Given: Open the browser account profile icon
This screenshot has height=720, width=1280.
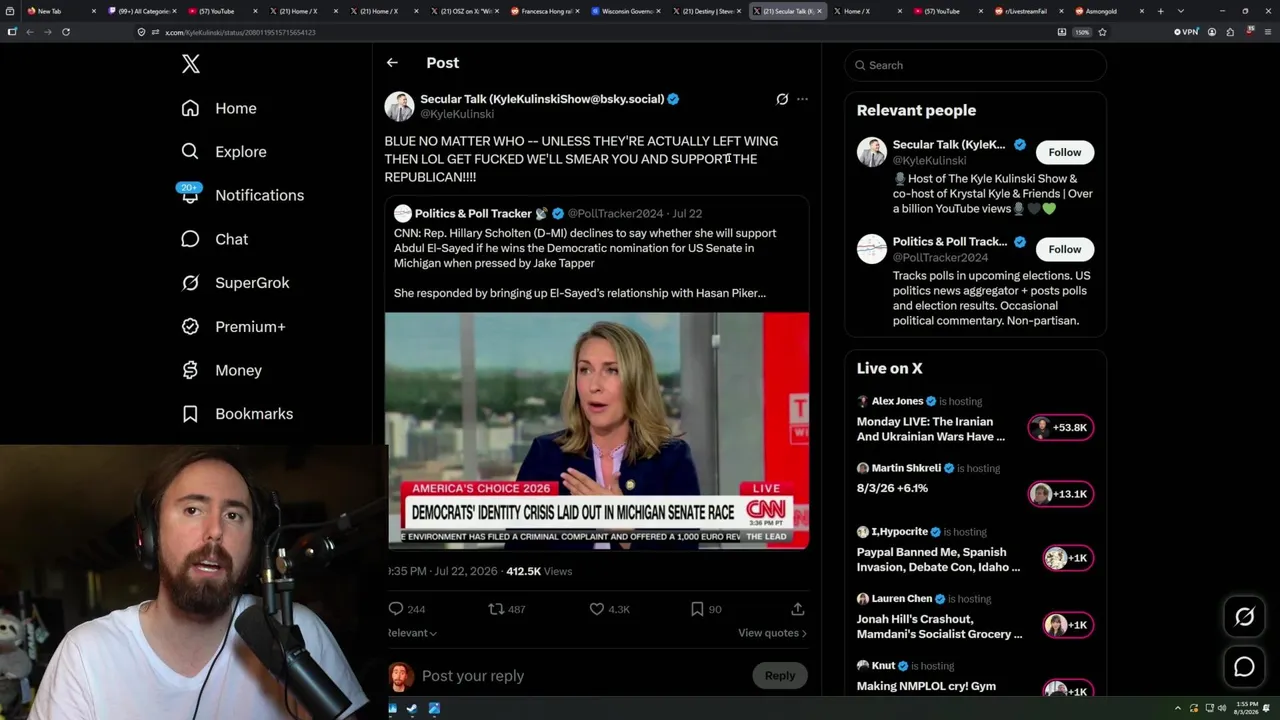Looking at the screenshot, I should pos(1212,32).
